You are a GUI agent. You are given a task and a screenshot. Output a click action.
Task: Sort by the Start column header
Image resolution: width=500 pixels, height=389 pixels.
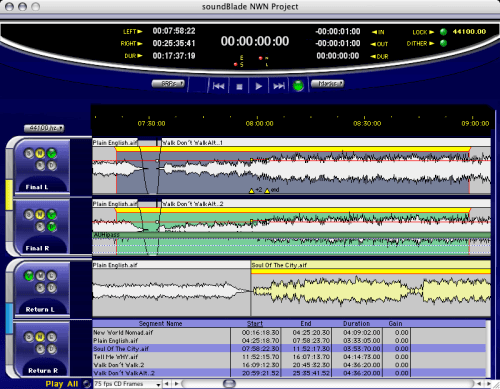pos(255,324)
